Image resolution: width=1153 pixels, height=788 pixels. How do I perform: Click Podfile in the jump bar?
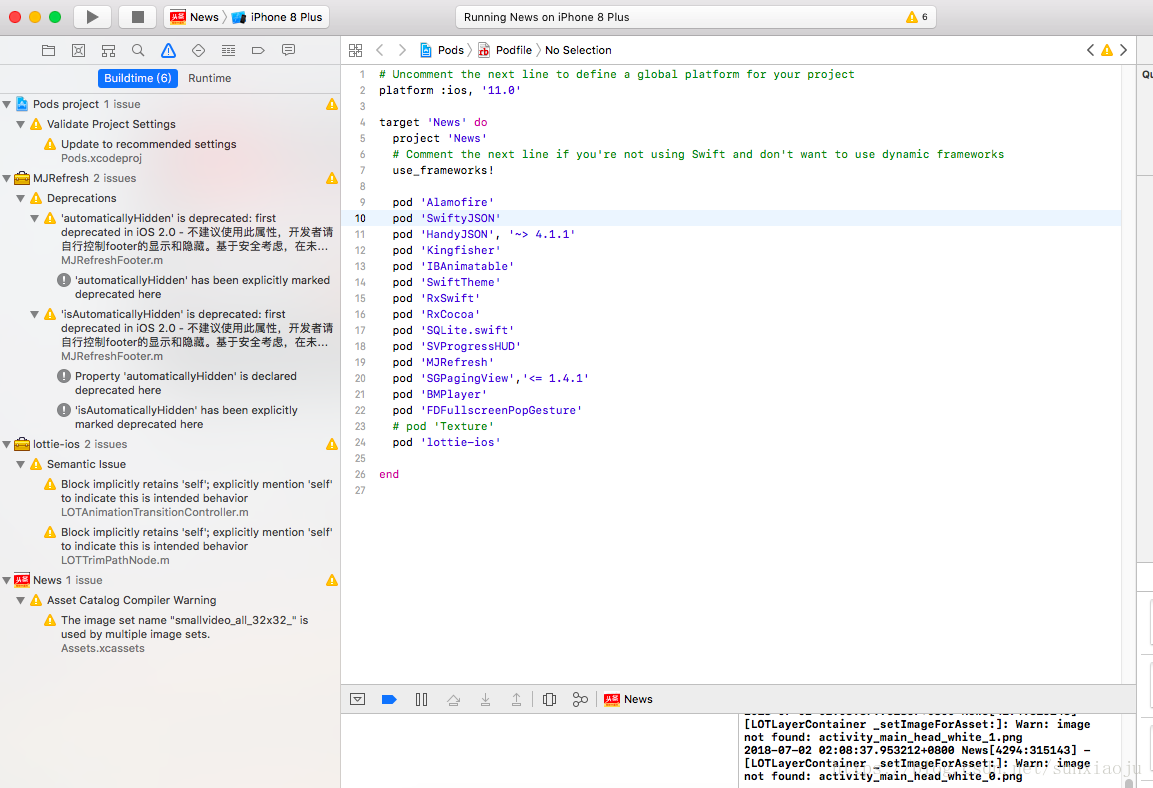pos(505,50)
